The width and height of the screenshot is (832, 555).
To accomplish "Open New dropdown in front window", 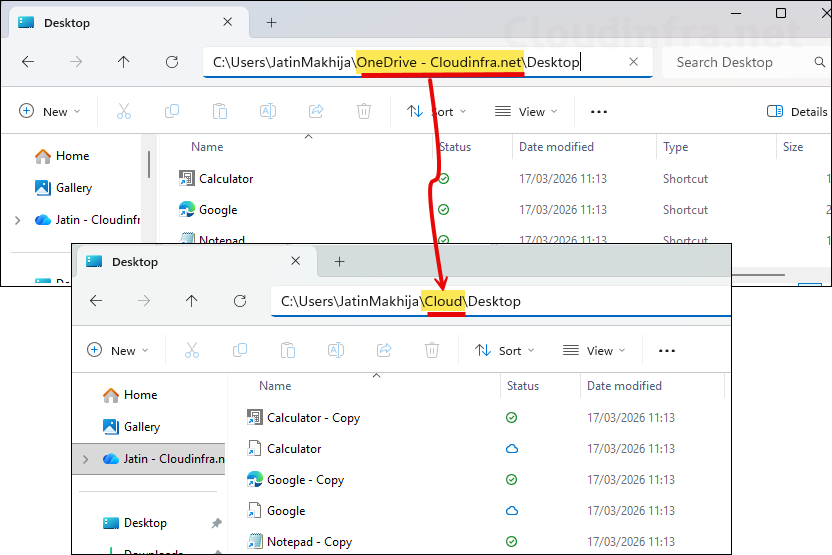I will 117,350.
